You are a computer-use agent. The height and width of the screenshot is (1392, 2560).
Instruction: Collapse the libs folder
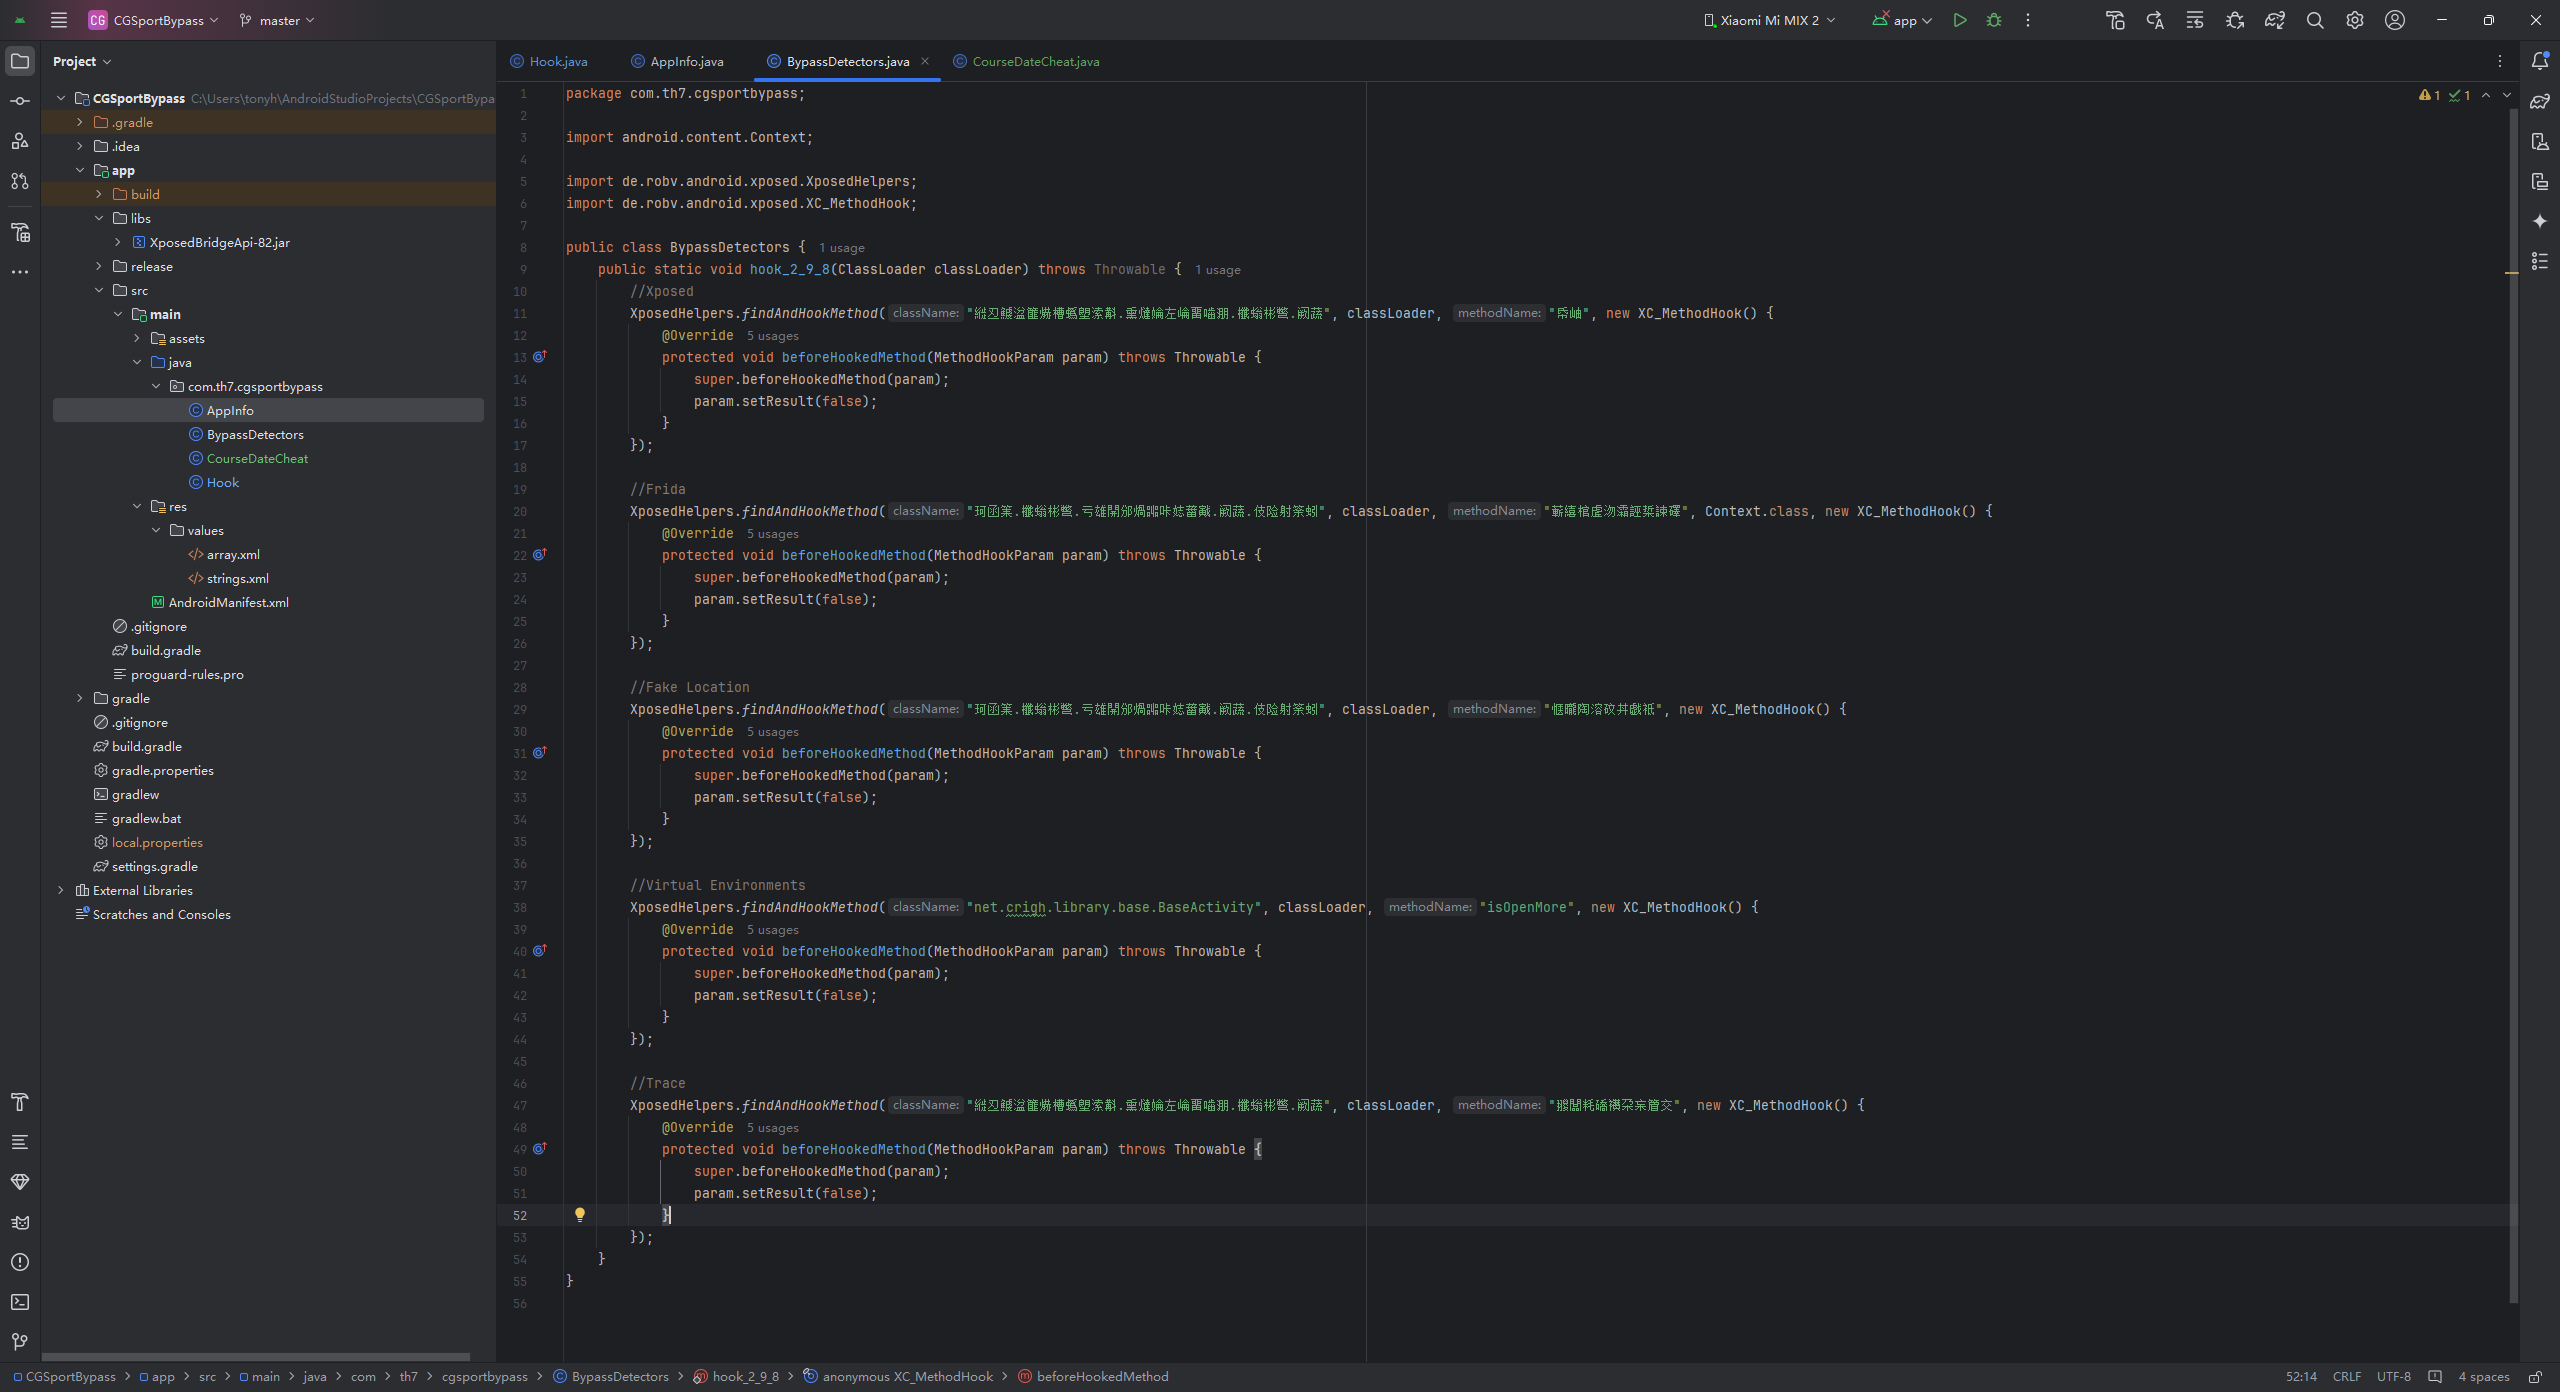click(x=99, y=218)
